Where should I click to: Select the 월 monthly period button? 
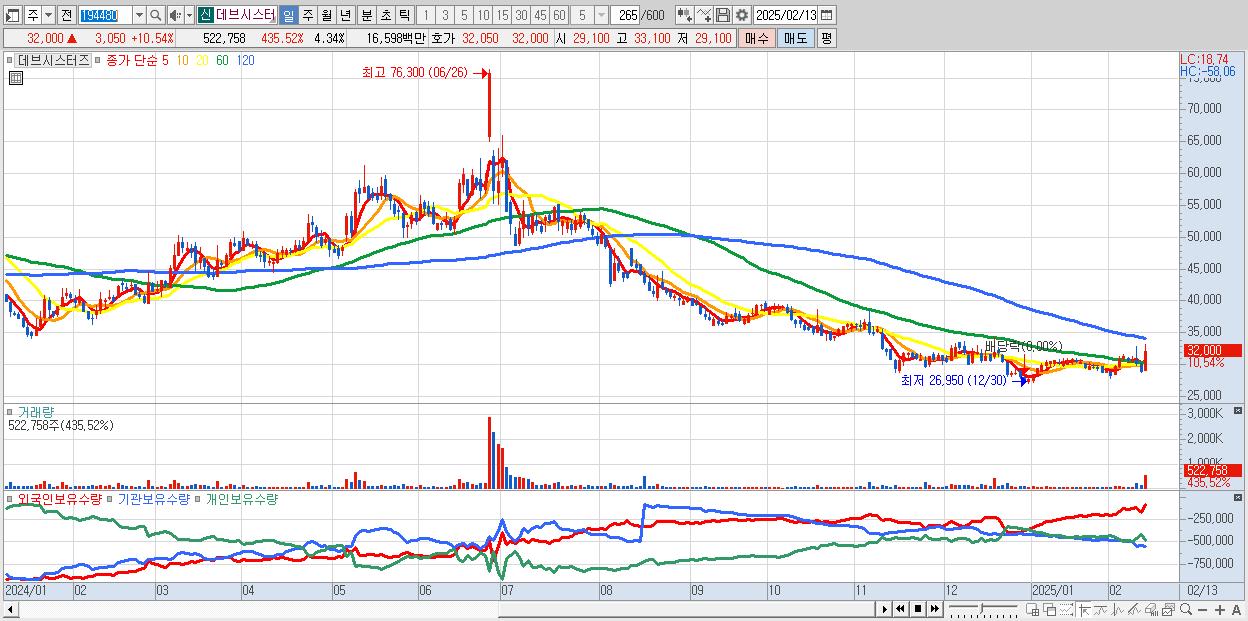[x=326, y=15]
